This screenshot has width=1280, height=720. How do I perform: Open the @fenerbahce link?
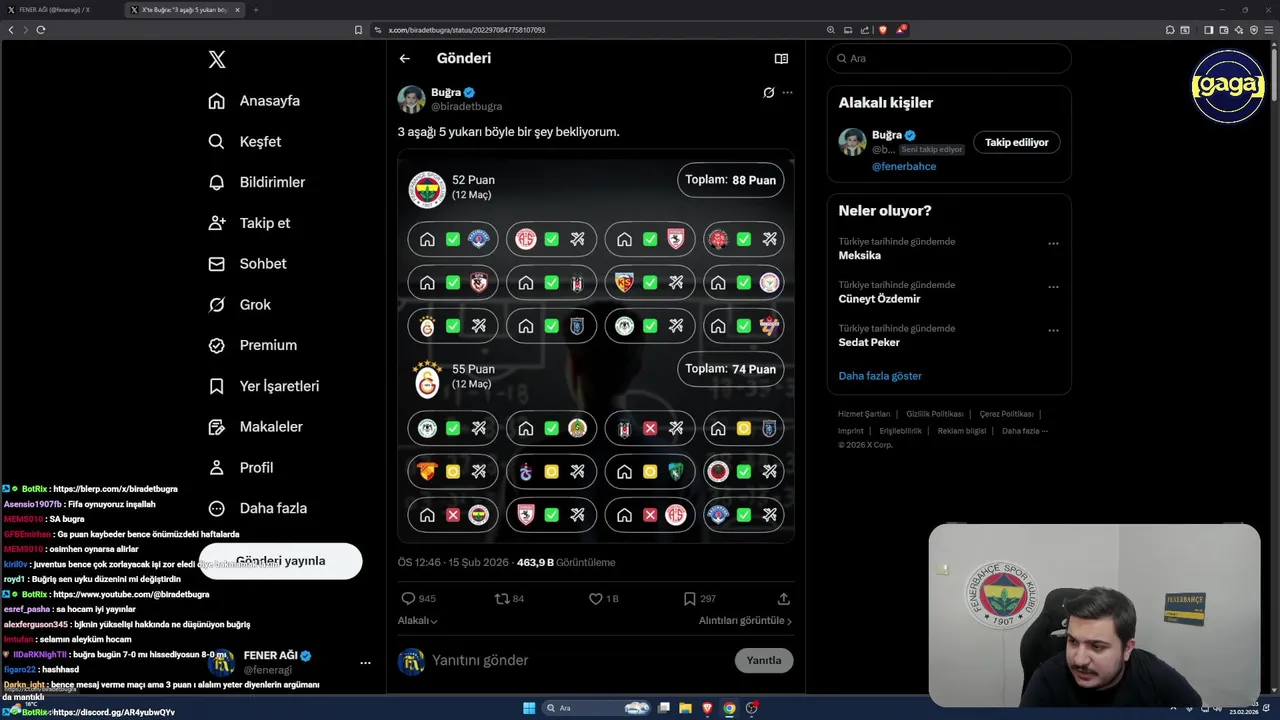pos(904,166)
